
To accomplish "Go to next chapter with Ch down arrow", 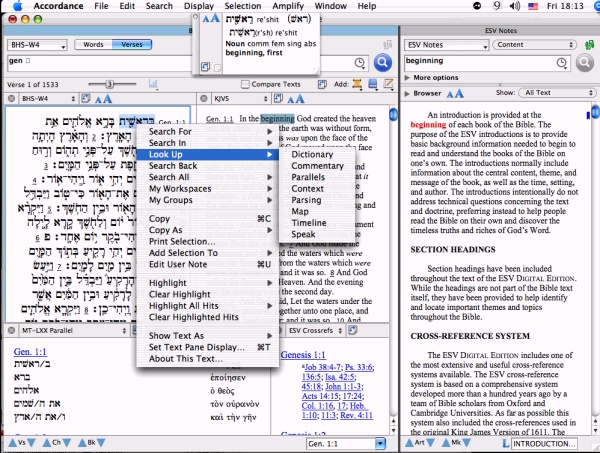I will coord(67,443).
